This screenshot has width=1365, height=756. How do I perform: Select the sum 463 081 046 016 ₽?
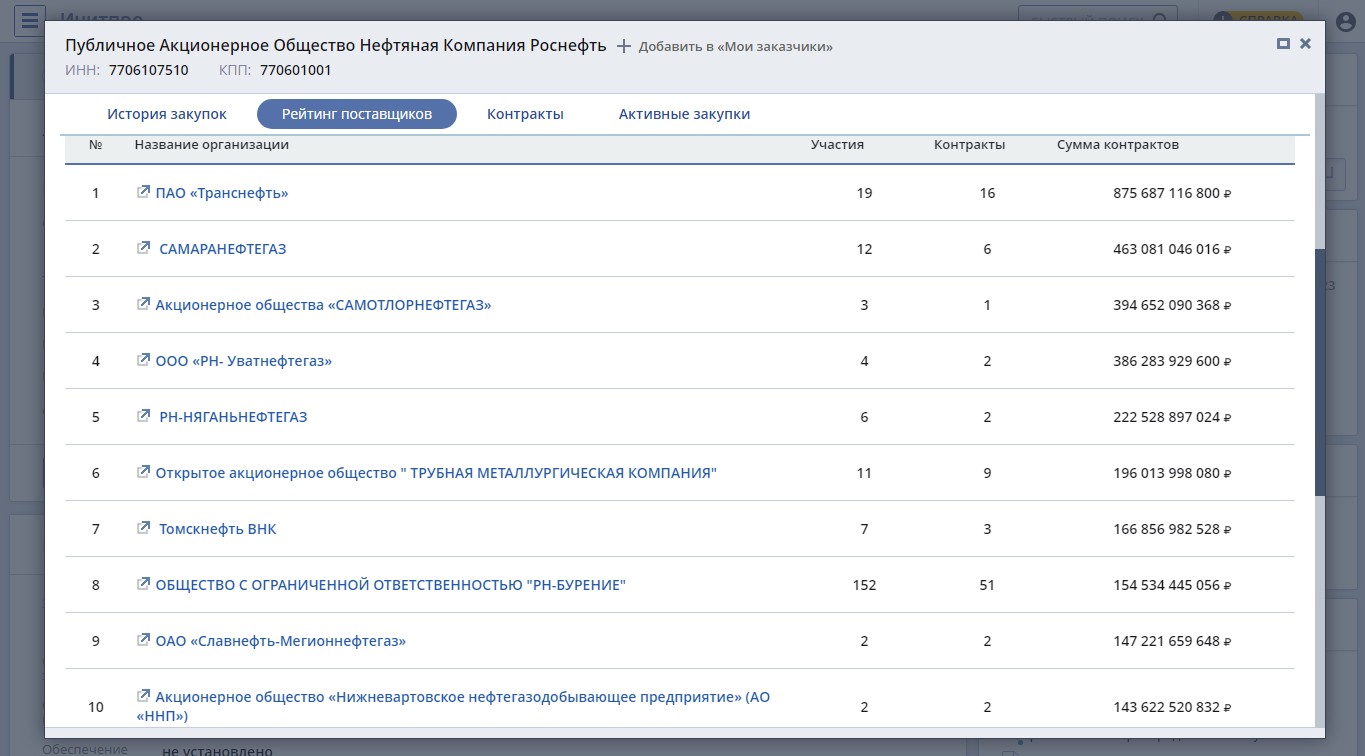pos(1172,249)
